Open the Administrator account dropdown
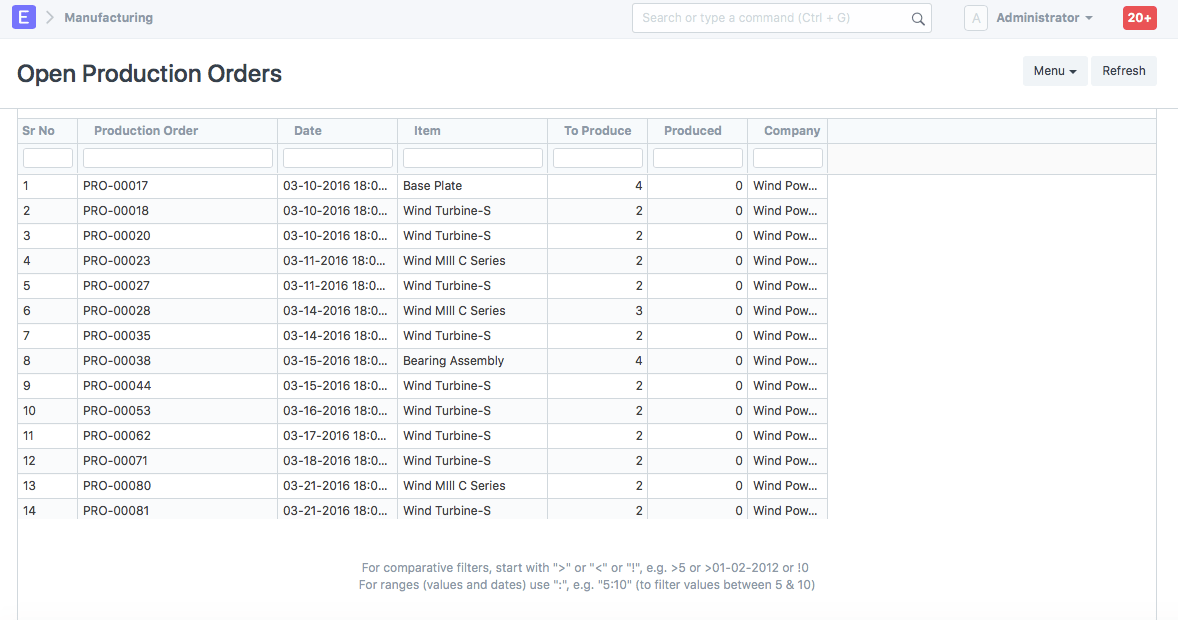 tap(1043, 17)
